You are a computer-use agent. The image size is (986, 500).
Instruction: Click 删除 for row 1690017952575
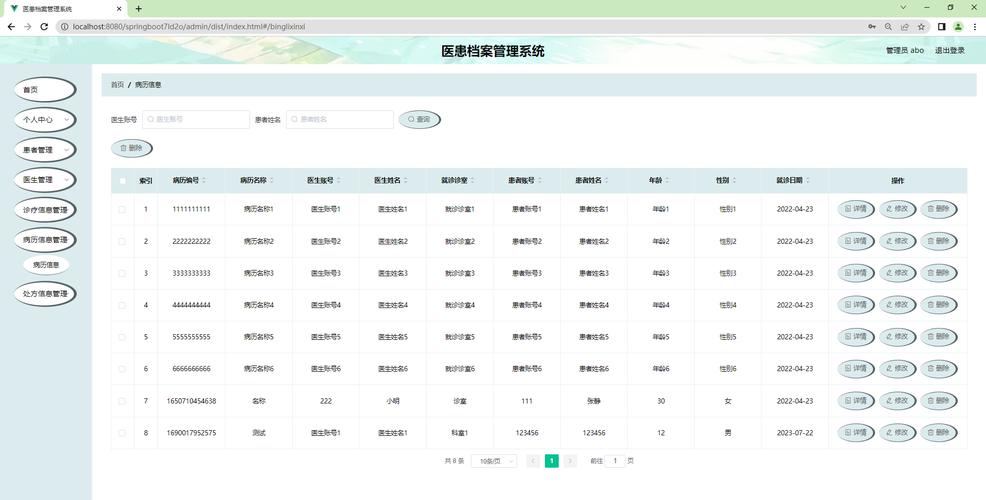[939, 433]
